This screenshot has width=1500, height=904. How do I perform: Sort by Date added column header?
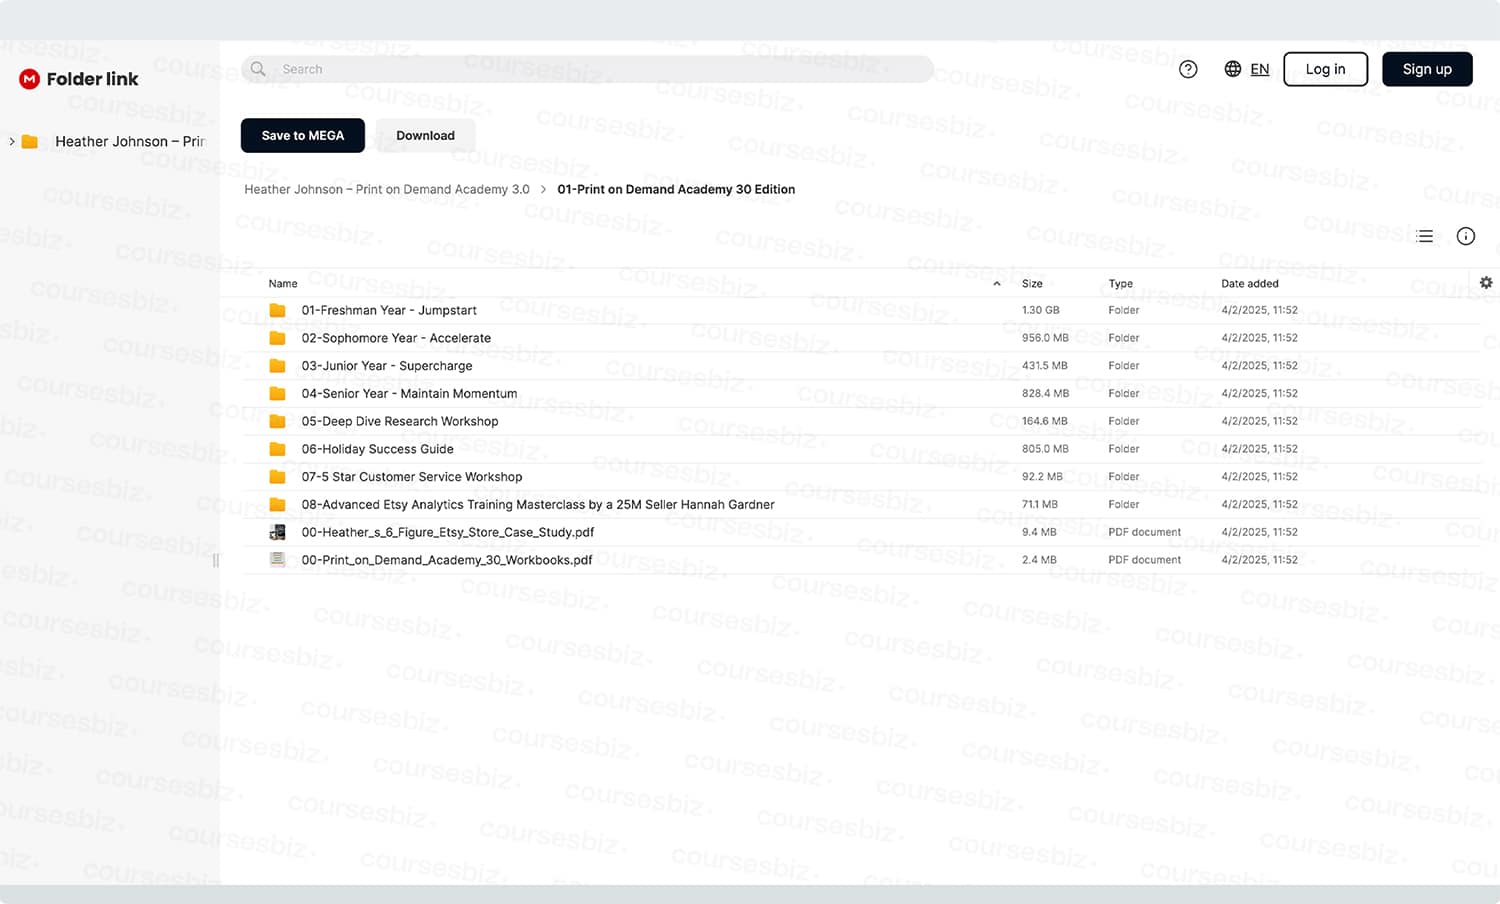[1250, 284]
